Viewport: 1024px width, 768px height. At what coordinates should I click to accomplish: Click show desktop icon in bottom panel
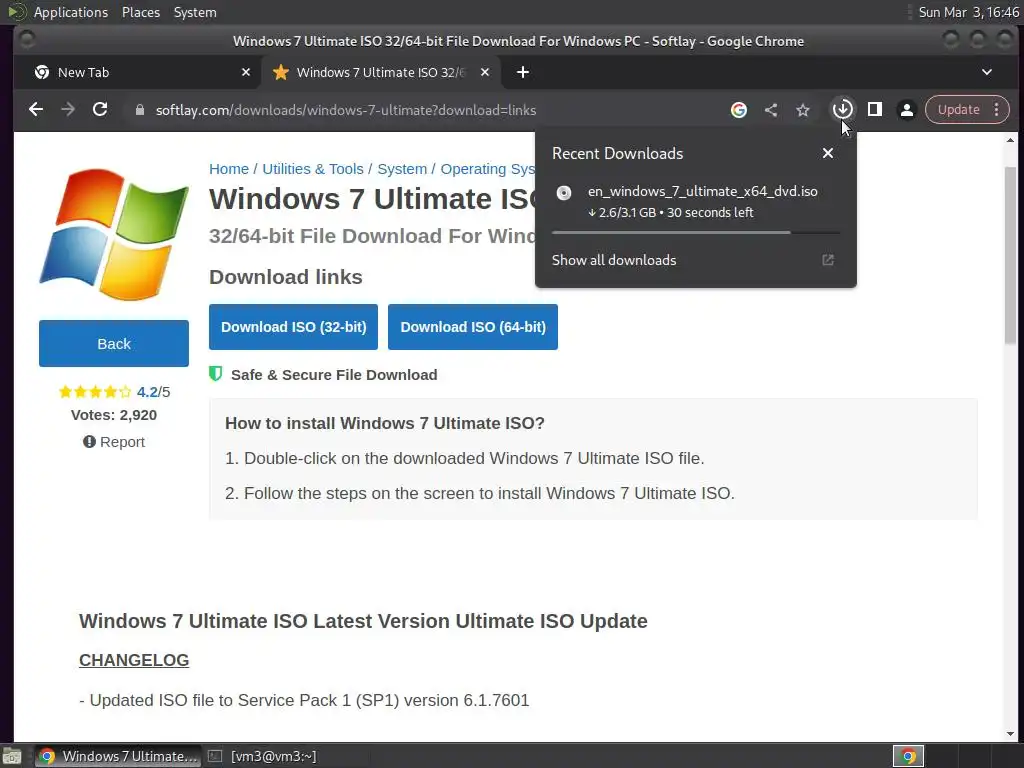tap(12, 756)
